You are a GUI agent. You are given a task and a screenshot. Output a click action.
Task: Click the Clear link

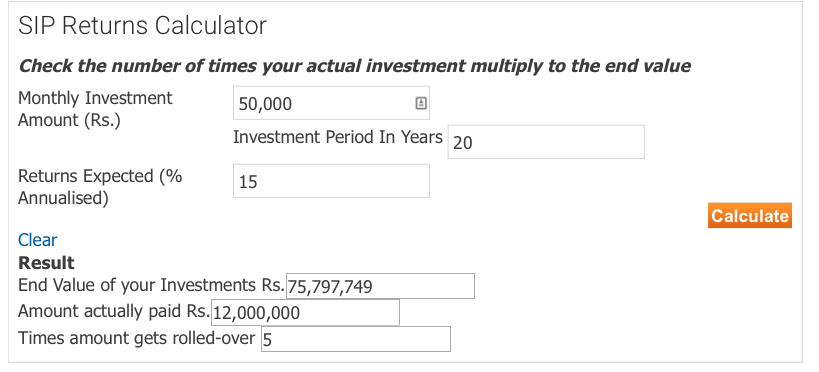(38, 240)
